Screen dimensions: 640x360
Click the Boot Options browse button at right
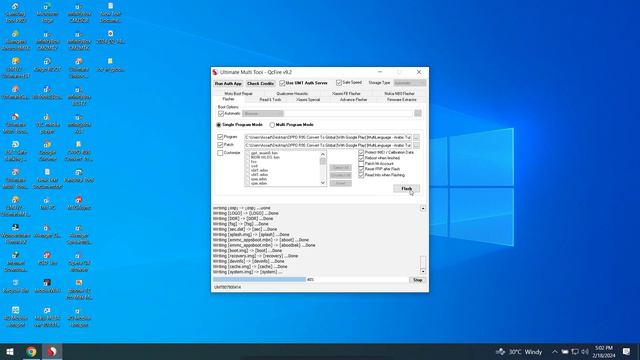[418, 113]
